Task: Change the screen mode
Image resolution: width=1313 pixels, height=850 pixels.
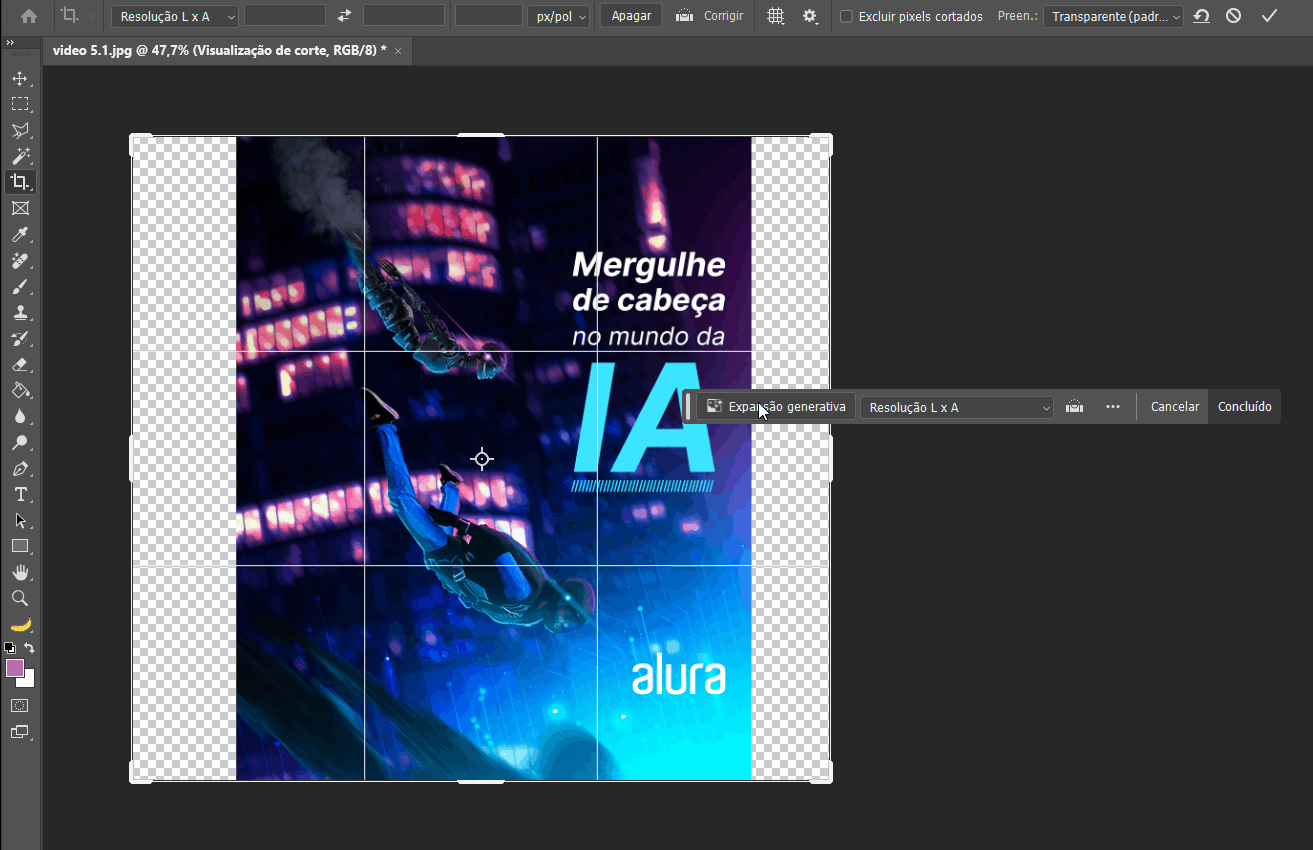Action: [19, 732]
